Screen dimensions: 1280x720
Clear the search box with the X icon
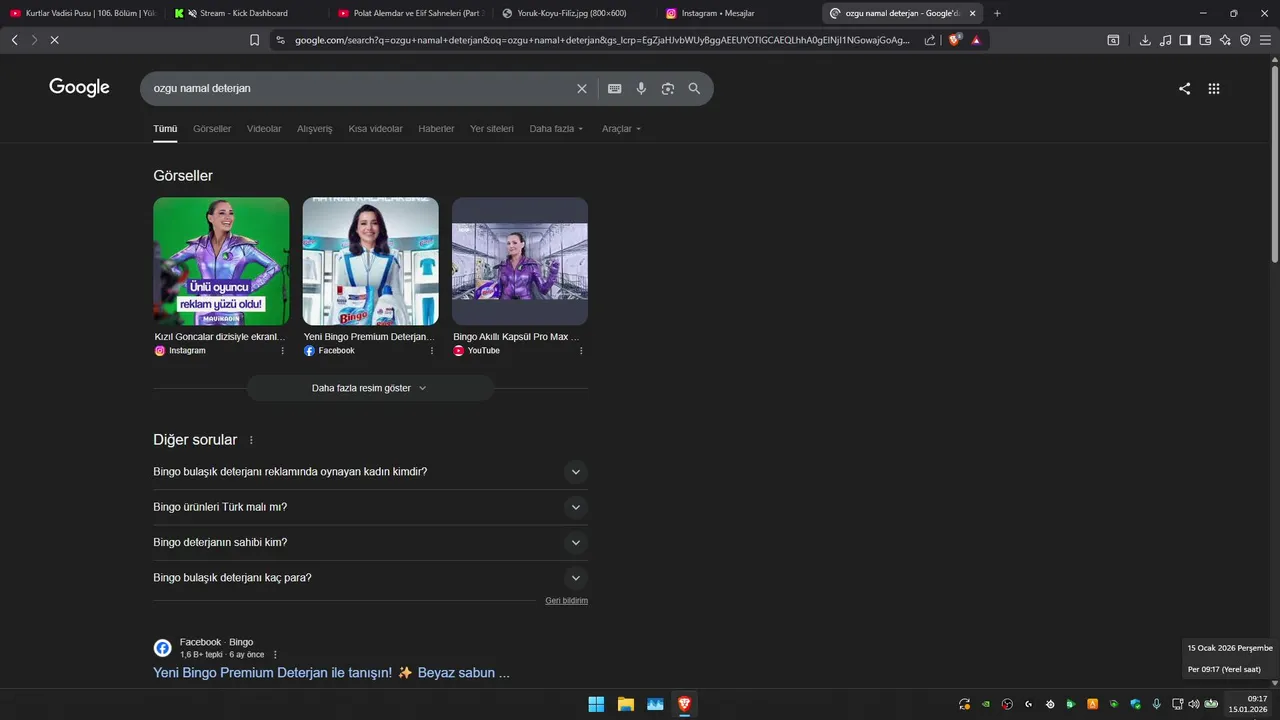point(582,89)
